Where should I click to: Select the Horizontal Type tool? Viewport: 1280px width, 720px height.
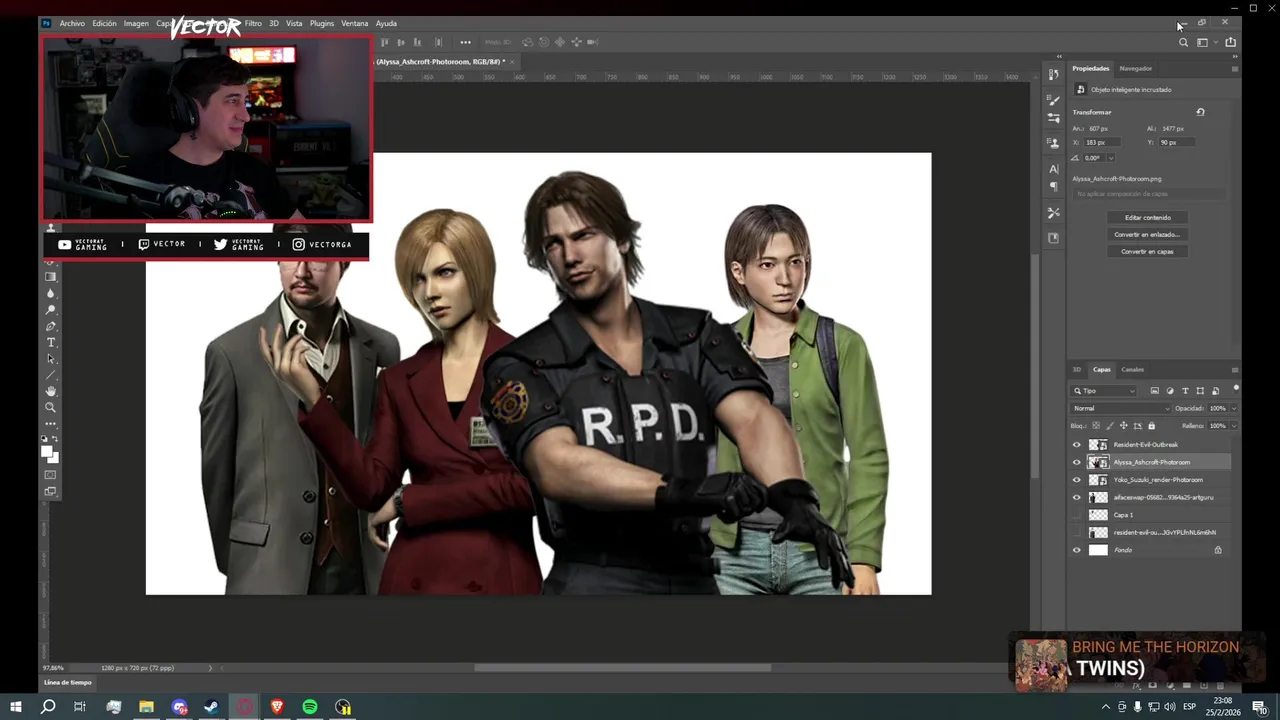click(x=51, y=342)
